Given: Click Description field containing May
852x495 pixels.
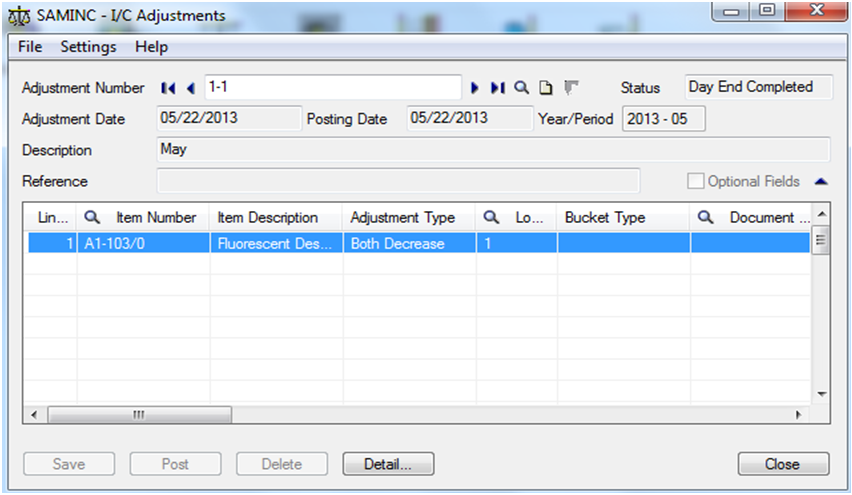Looking at the screenshot, I should 493,149.
